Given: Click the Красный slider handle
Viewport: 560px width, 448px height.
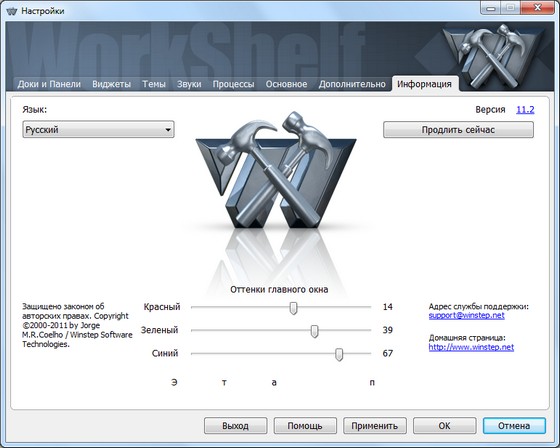Looking at the screenshot, I should pos(293,307).
